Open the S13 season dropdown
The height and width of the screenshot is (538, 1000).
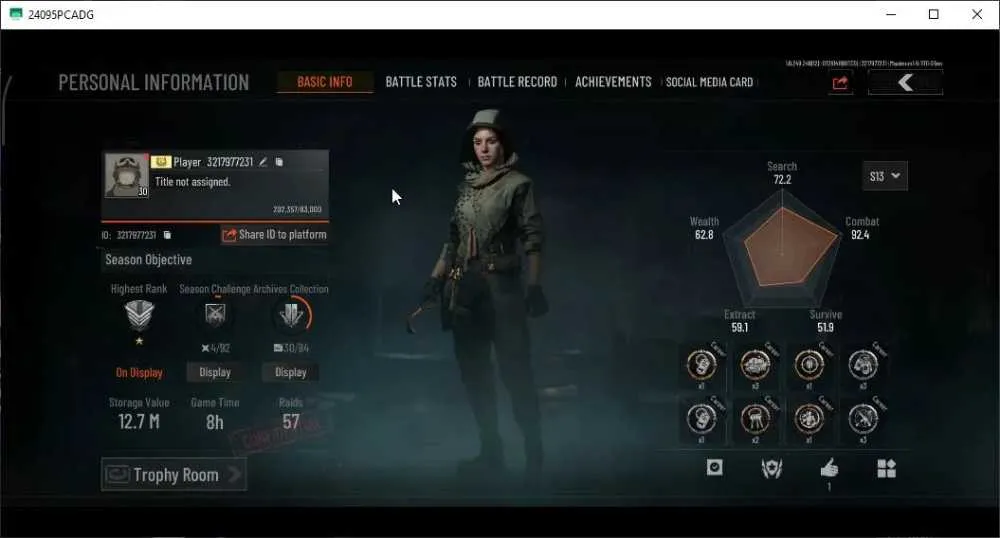coord(885,176)
